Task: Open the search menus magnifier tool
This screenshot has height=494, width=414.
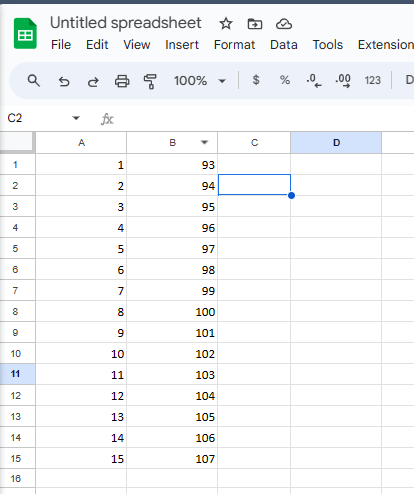Action: click(x=34, y=81)
